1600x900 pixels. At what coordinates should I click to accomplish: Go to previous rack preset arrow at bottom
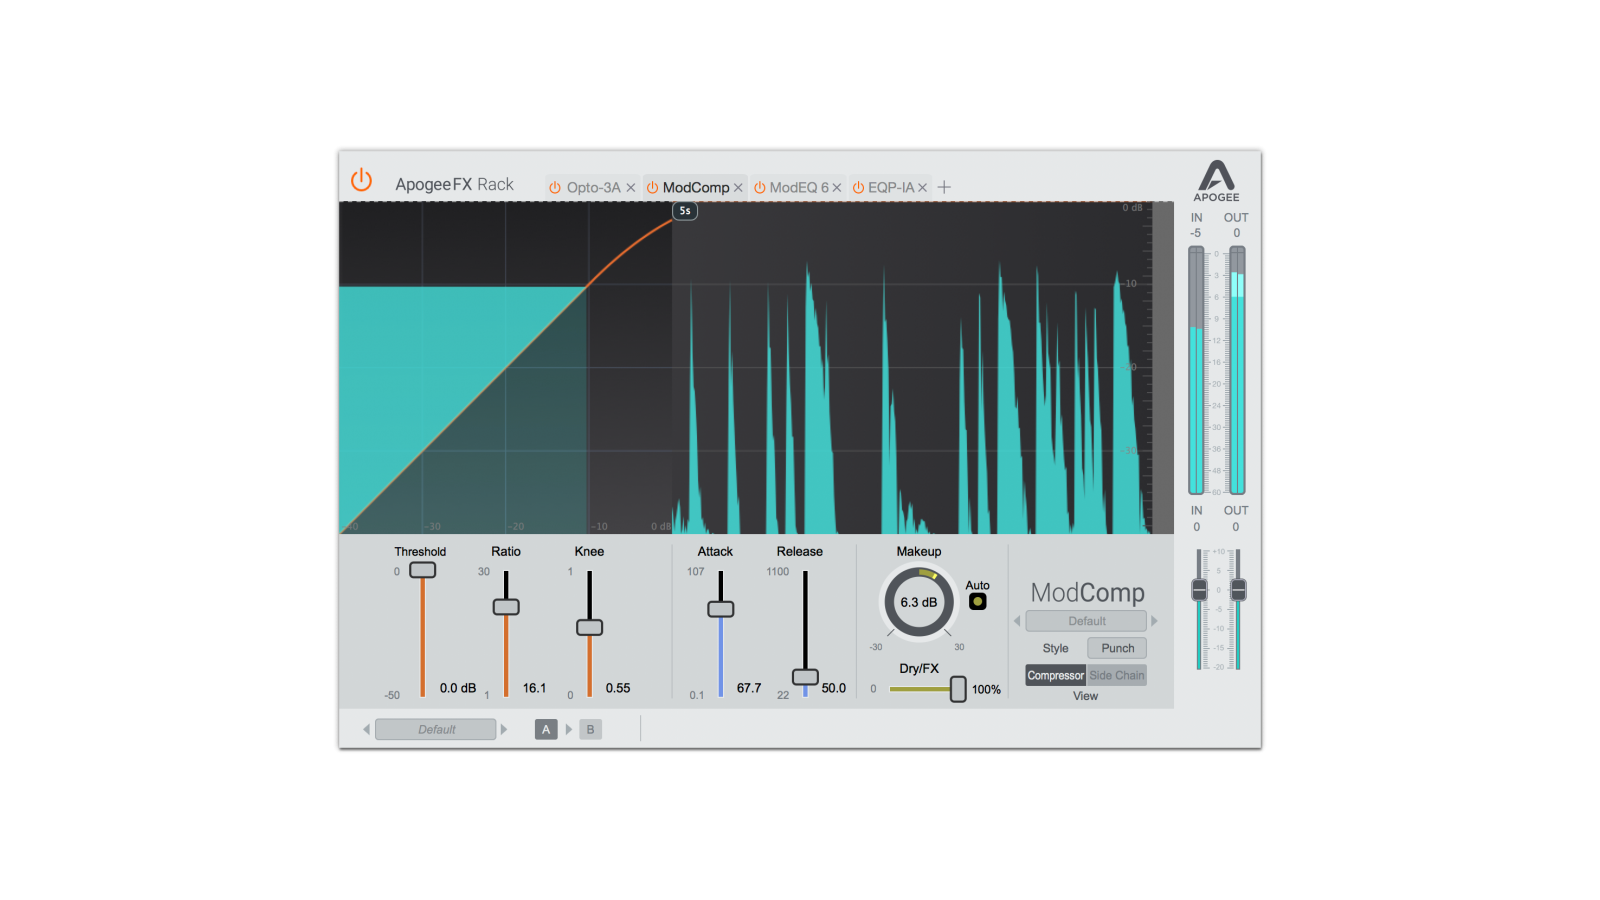coord(366,729)
